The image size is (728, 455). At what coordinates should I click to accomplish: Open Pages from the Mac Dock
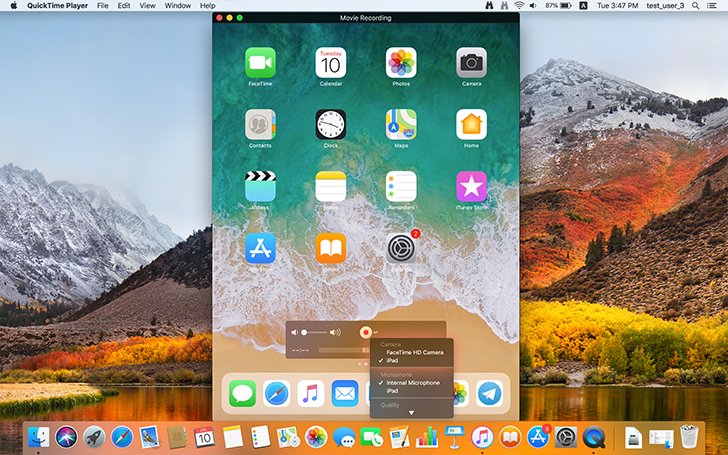[399, 437]
